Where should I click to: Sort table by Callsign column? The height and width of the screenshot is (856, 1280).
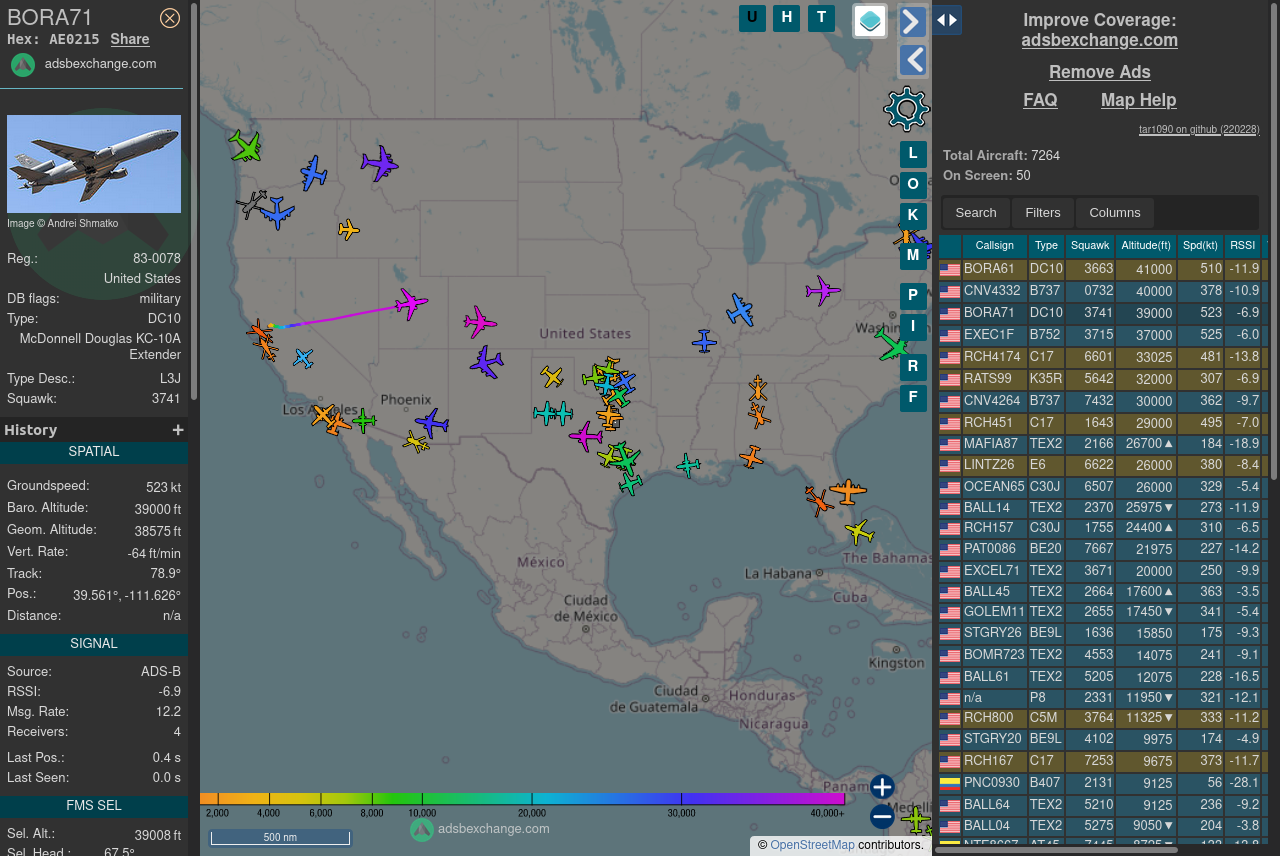[x=995, y=246]
